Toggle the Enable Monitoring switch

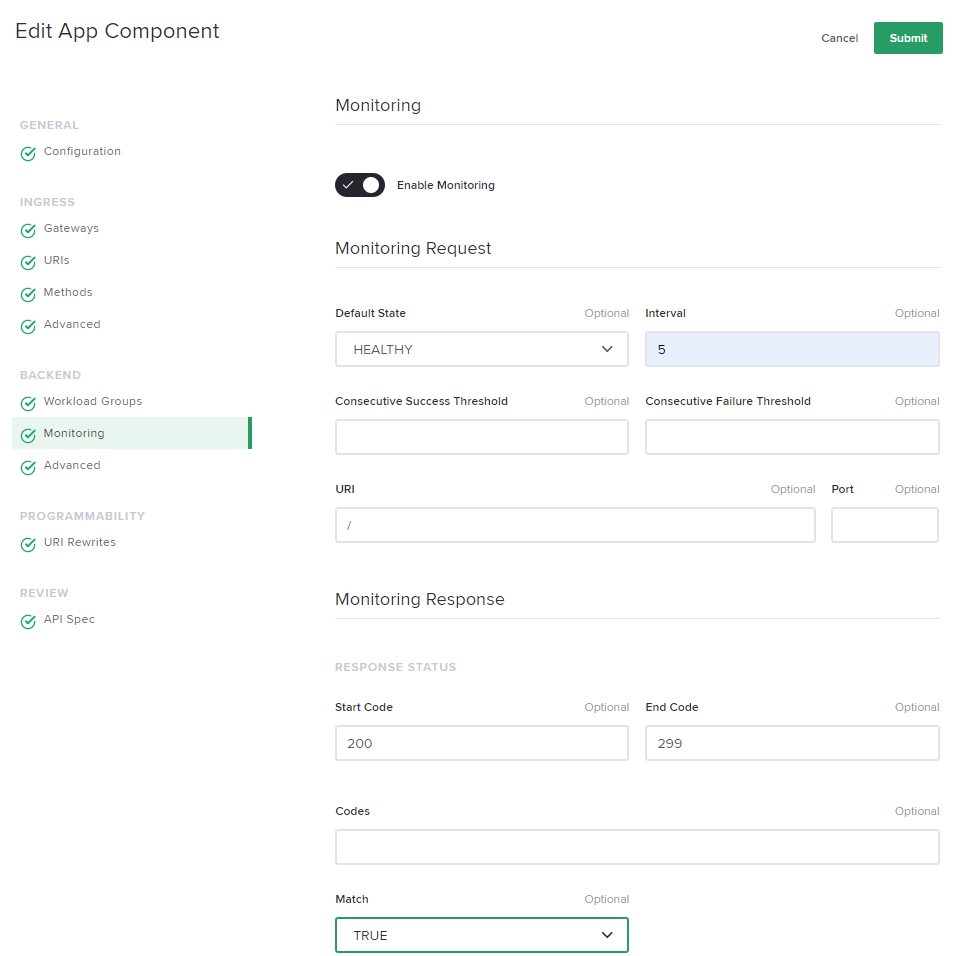point(360,185)
